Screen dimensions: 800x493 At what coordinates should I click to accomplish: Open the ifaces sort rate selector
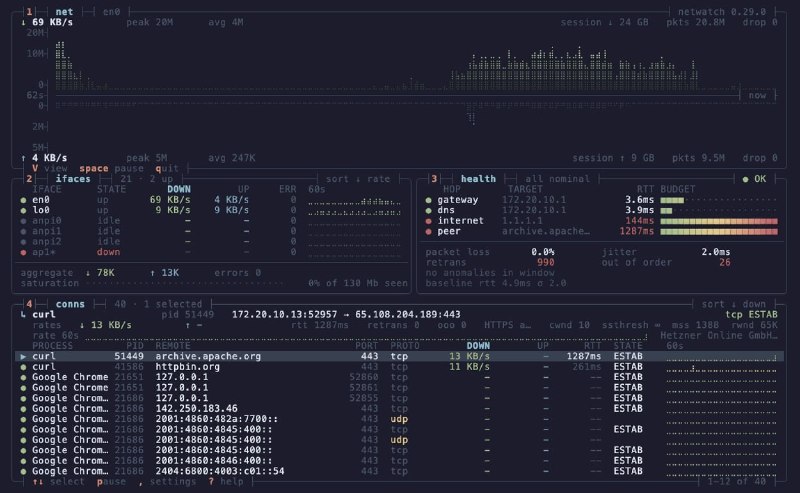coord(358,179)
